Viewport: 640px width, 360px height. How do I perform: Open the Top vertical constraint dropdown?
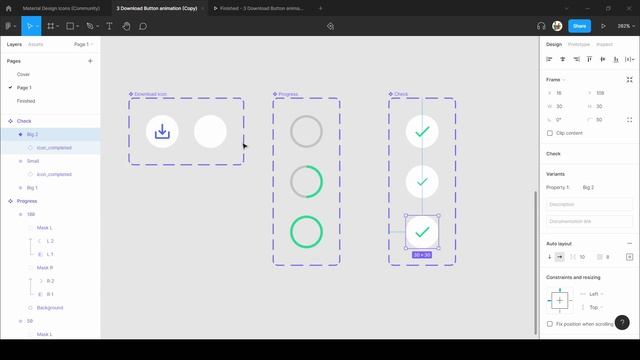[x=596, y=307]
